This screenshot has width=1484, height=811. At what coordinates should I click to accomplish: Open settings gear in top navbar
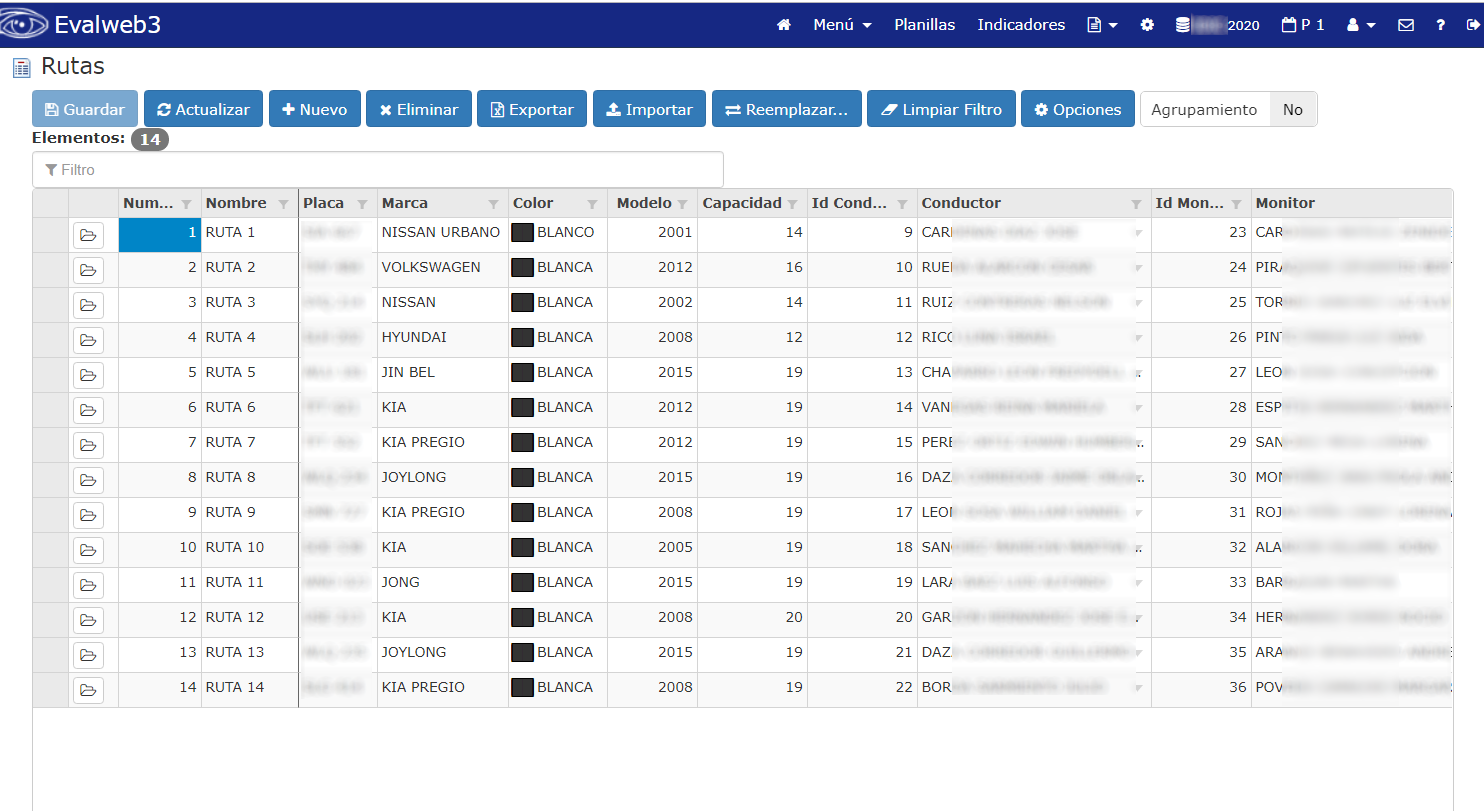click(x=1147, y=25)
